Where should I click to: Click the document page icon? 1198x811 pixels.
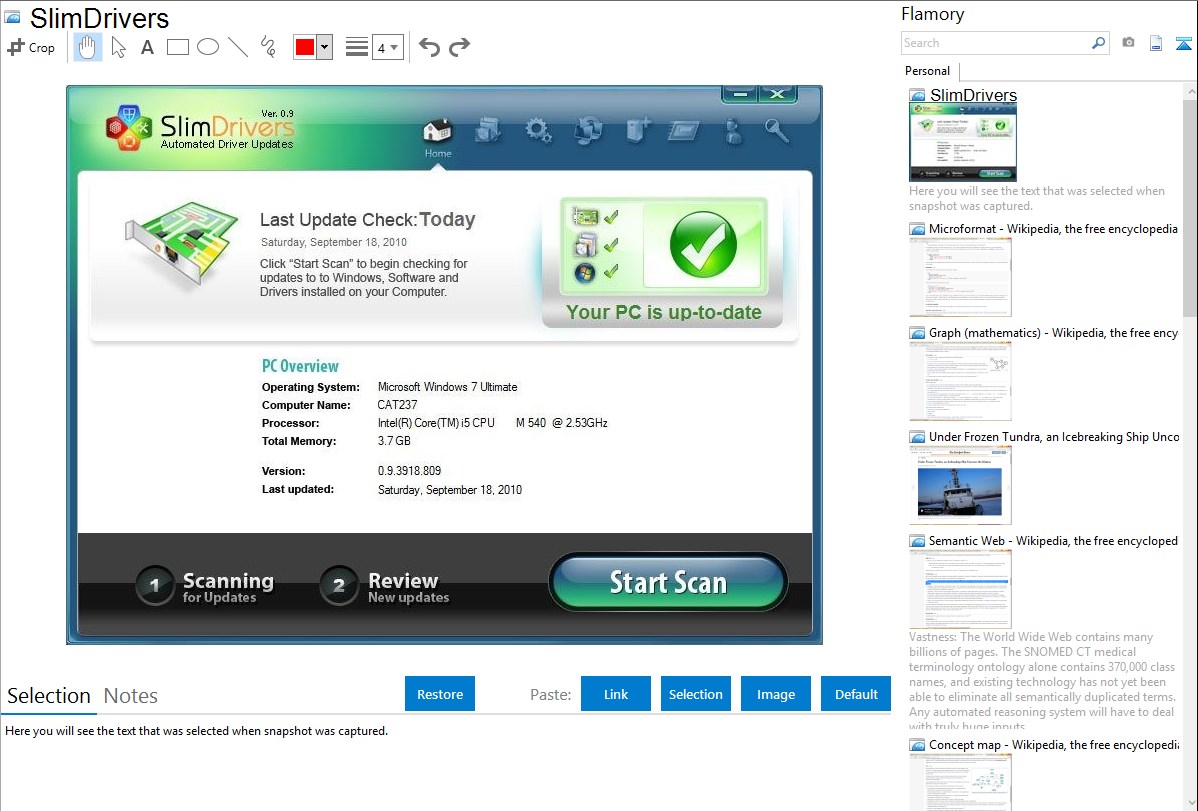[1156, 43]
